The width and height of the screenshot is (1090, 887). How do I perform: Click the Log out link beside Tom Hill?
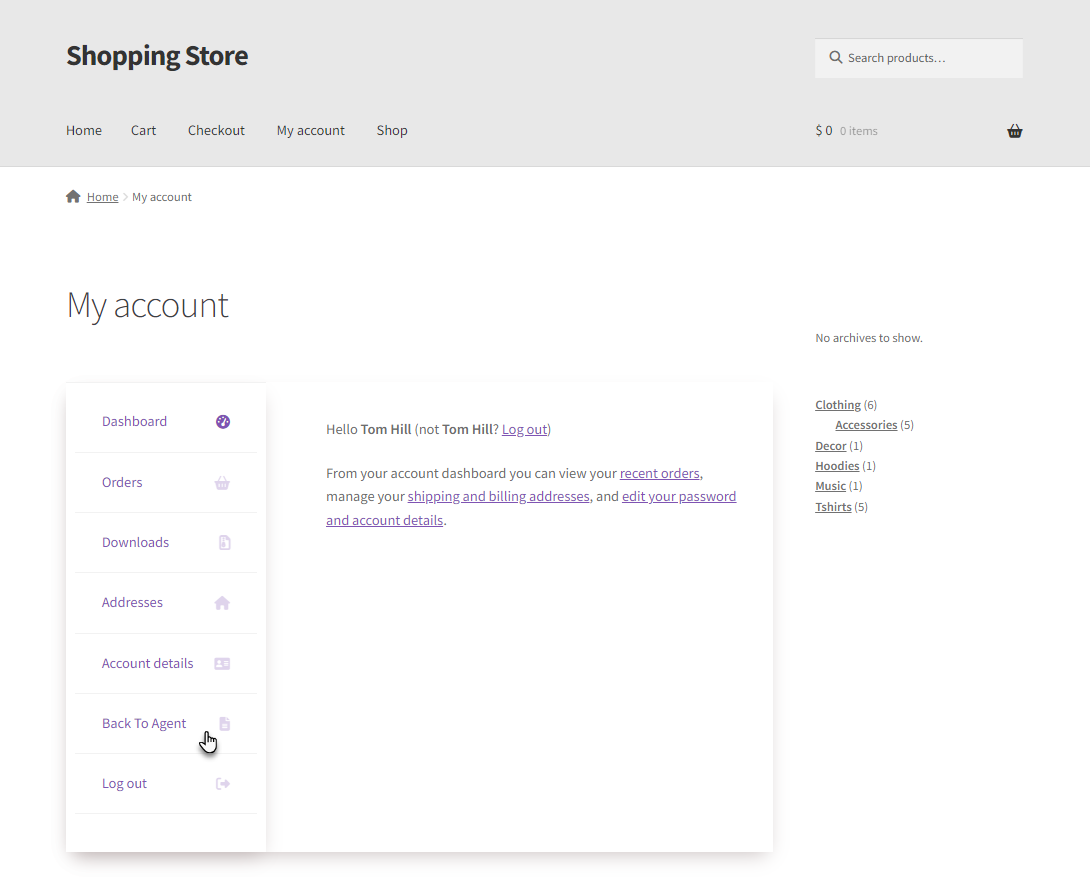point(524,430)
